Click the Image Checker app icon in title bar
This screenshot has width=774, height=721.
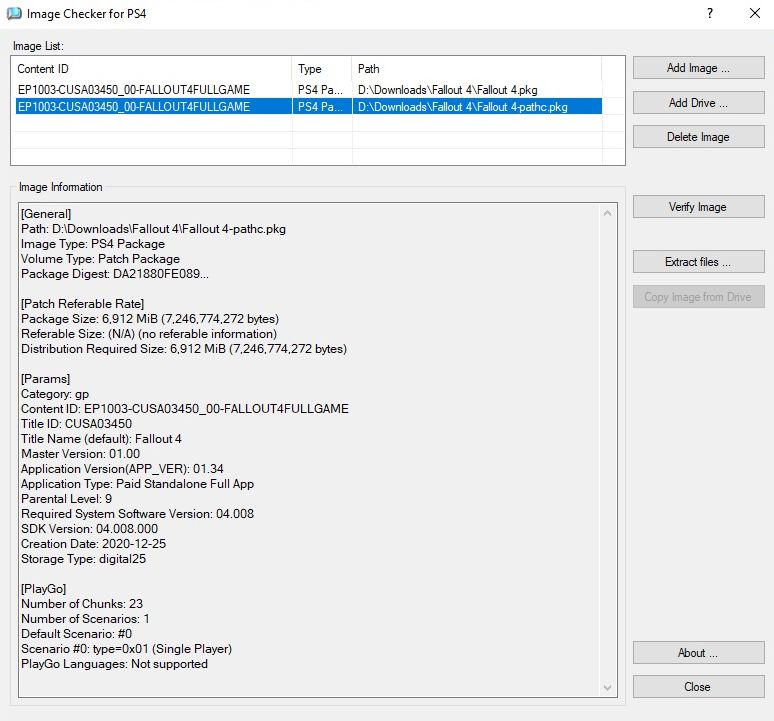point(14,13)
